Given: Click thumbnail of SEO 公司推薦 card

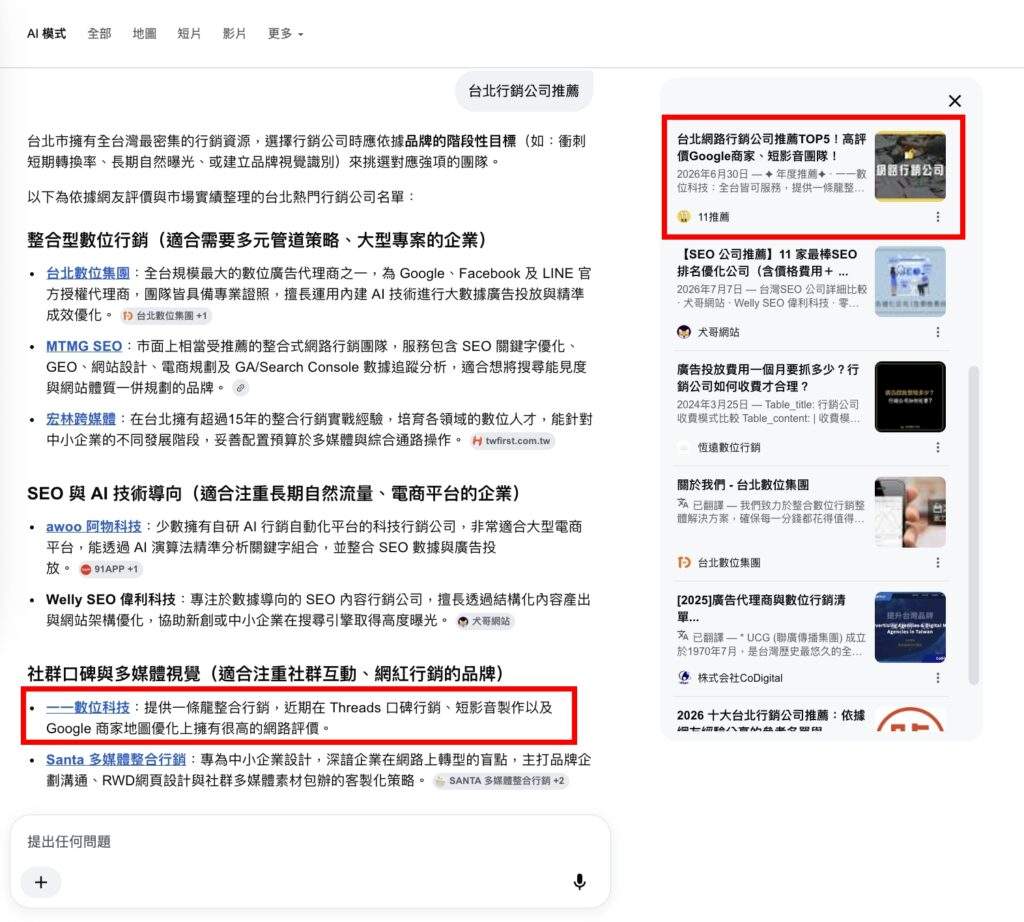Looking at the screenshot, I should pos(910,281).
